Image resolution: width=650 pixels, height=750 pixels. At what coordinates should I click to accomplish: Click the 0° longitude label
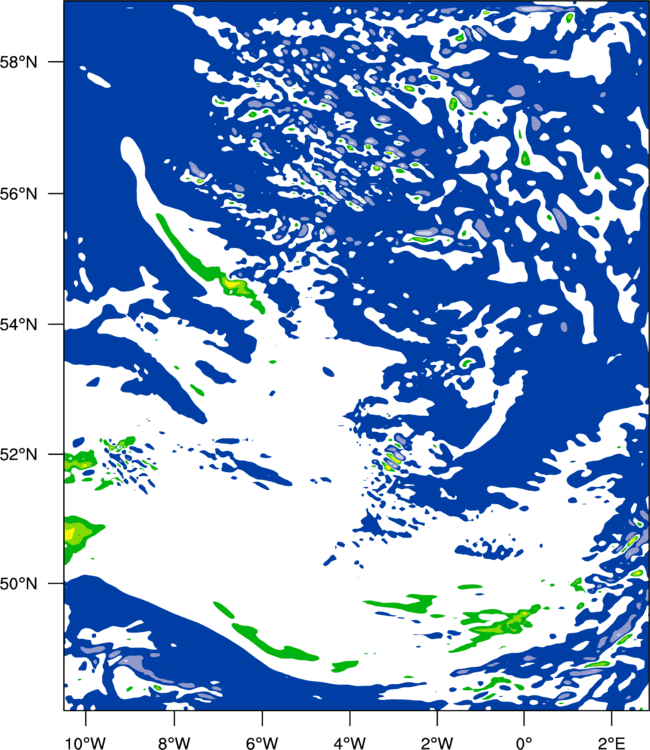pos(524,743)
